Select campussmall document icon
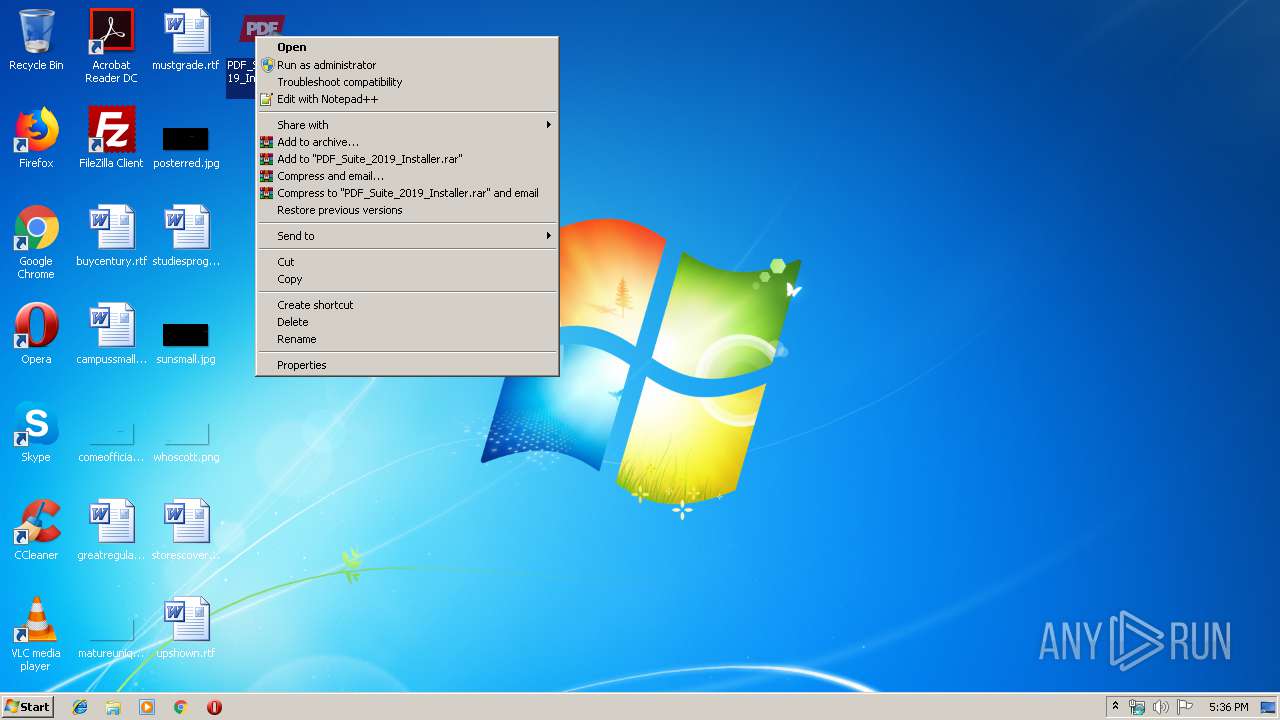The height and width of the screenshot is (720, 1280). coord(111,334)
